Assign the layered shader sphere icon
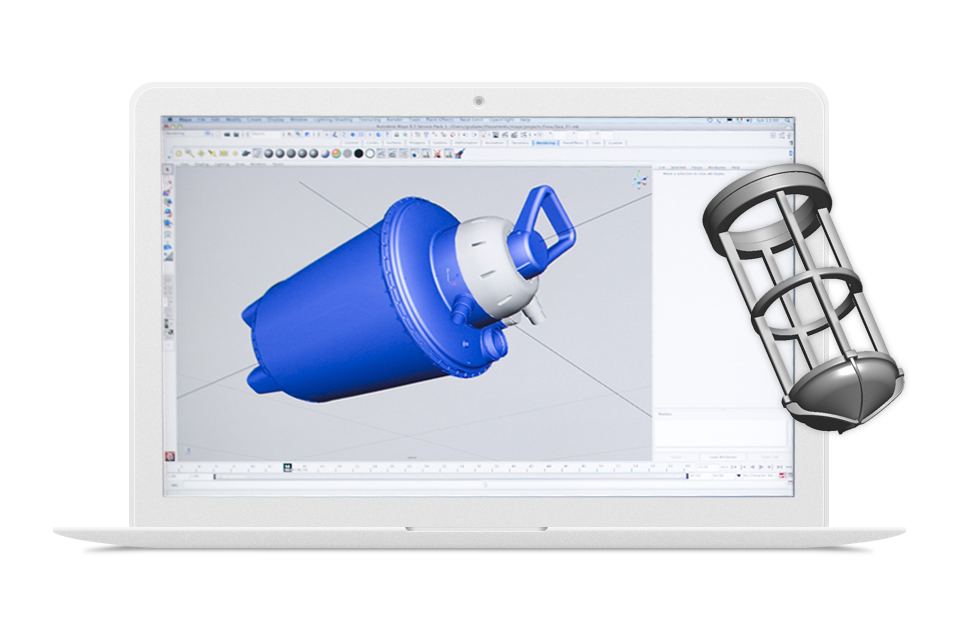960x640 pixels. tap(325, 153)
